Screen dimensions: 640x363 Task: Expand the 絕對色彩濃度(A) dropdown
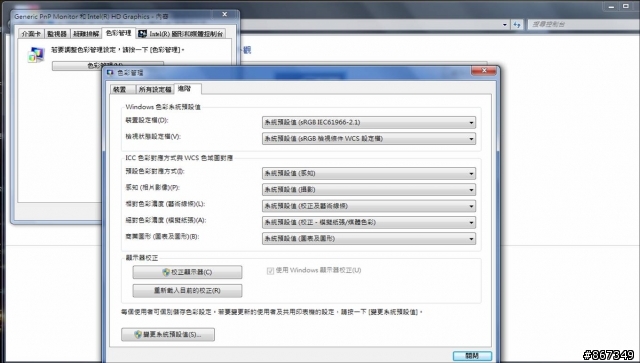[369, 222]
